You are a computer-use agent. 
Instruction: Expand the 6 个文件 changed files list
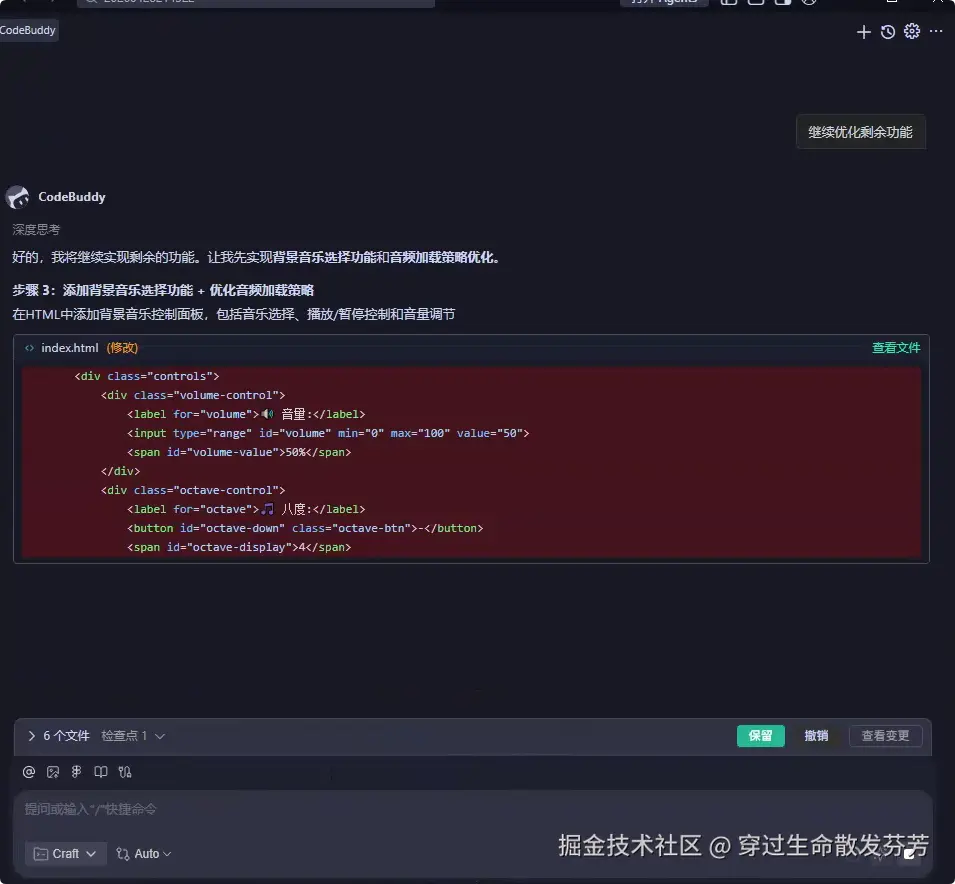58,736
